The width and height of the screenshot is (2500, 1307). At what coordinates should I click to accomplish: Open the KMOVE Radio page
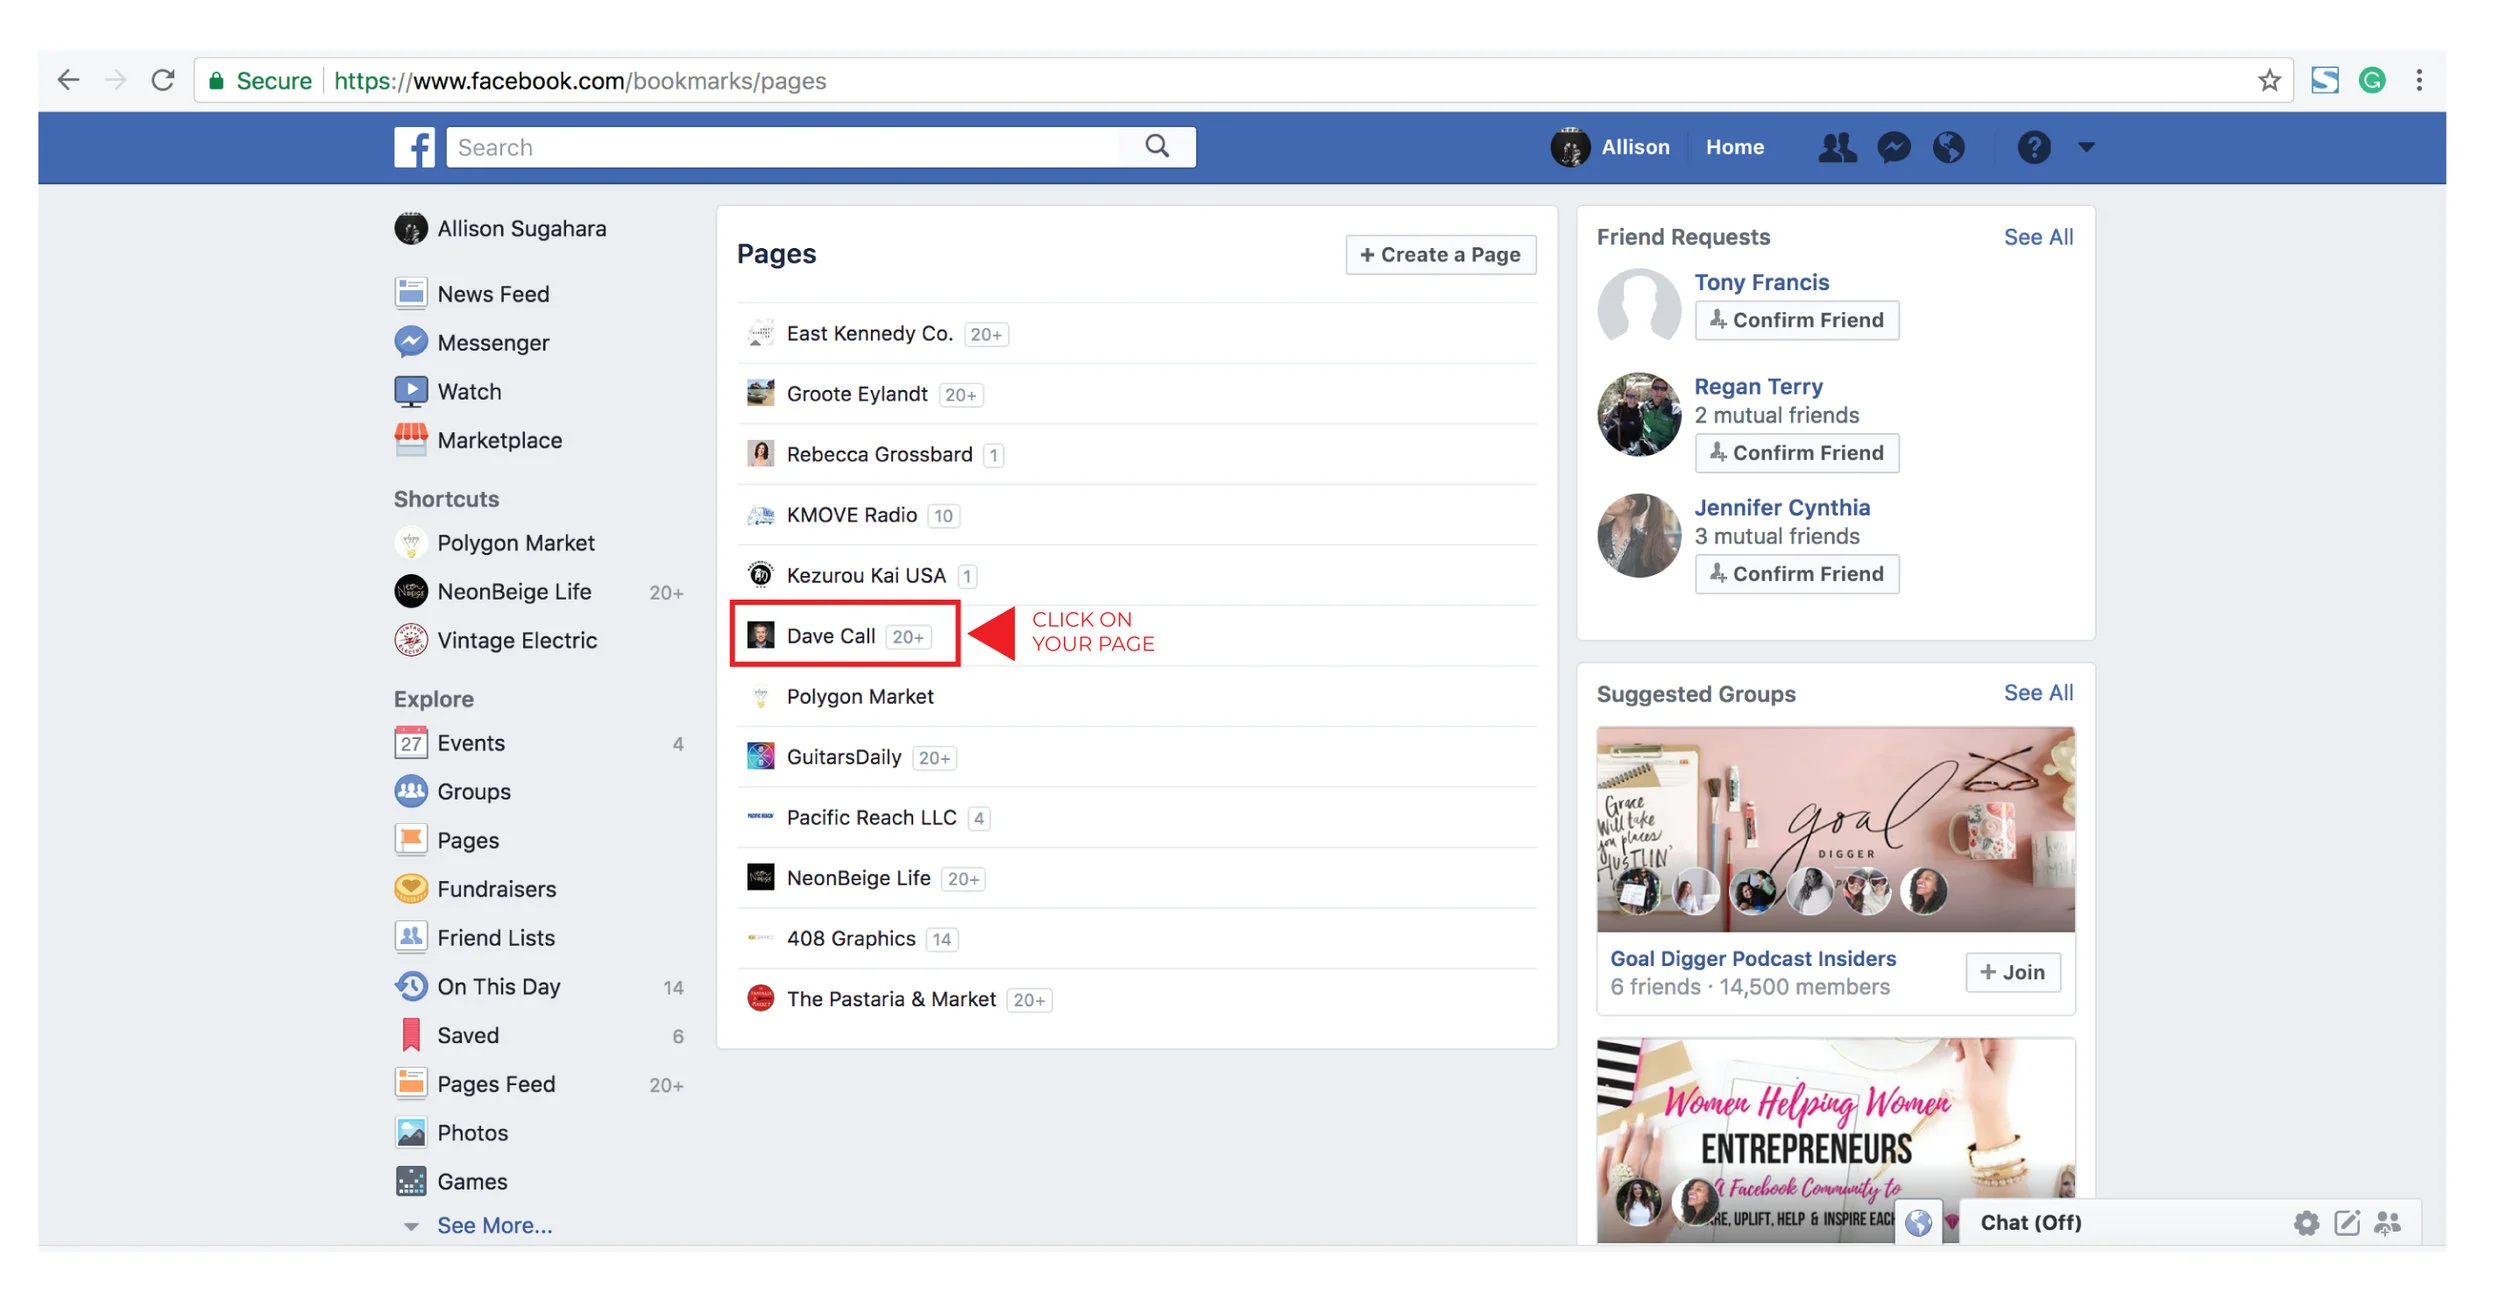pyautogui.click(x=852, y=515)
